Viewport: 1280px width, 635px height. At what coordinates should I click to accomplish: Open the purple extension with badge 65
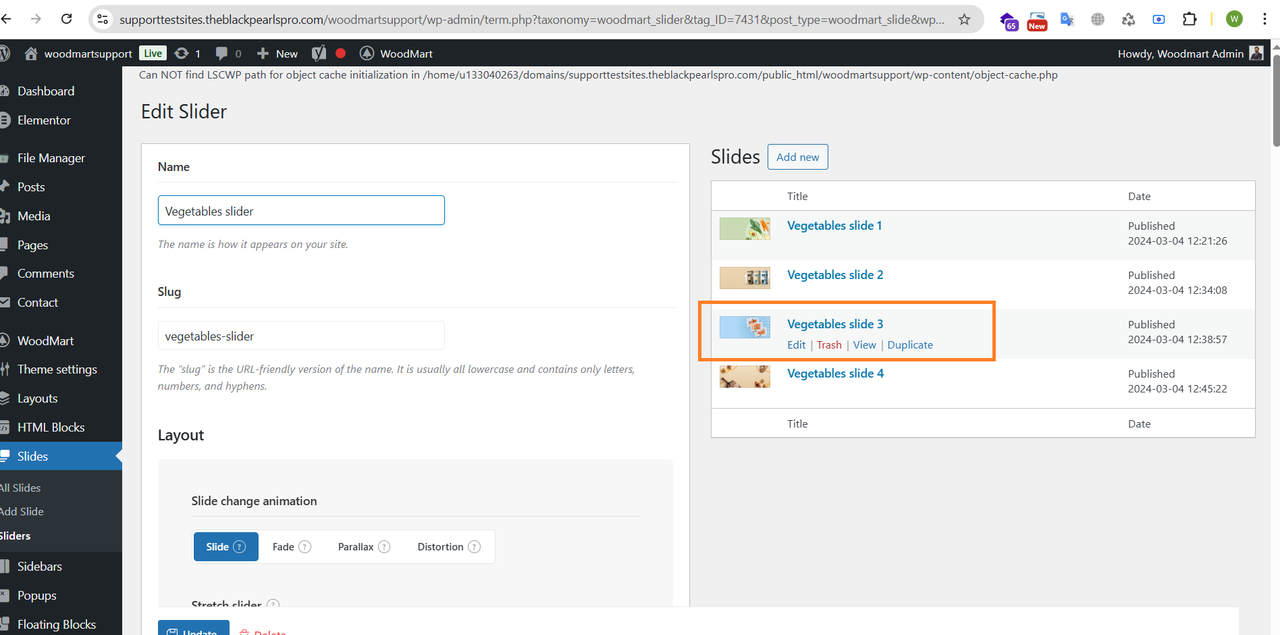coord(1008,19)
